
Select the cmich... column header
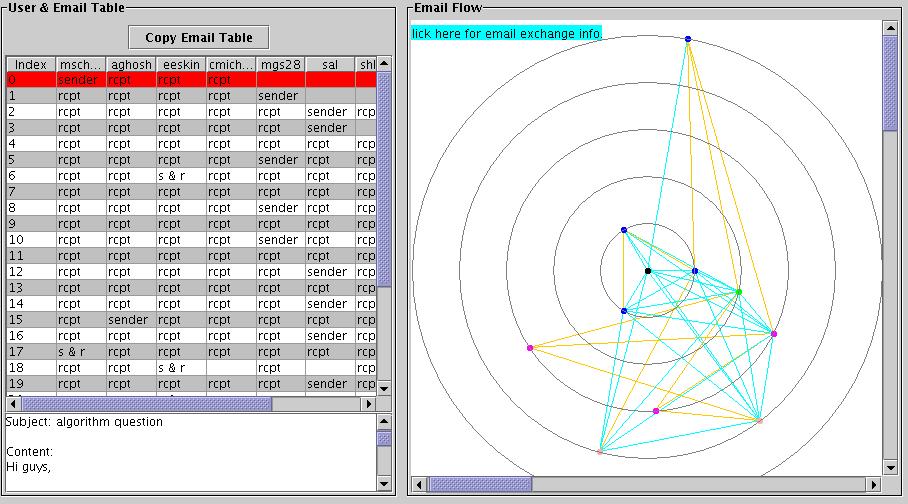231,64
